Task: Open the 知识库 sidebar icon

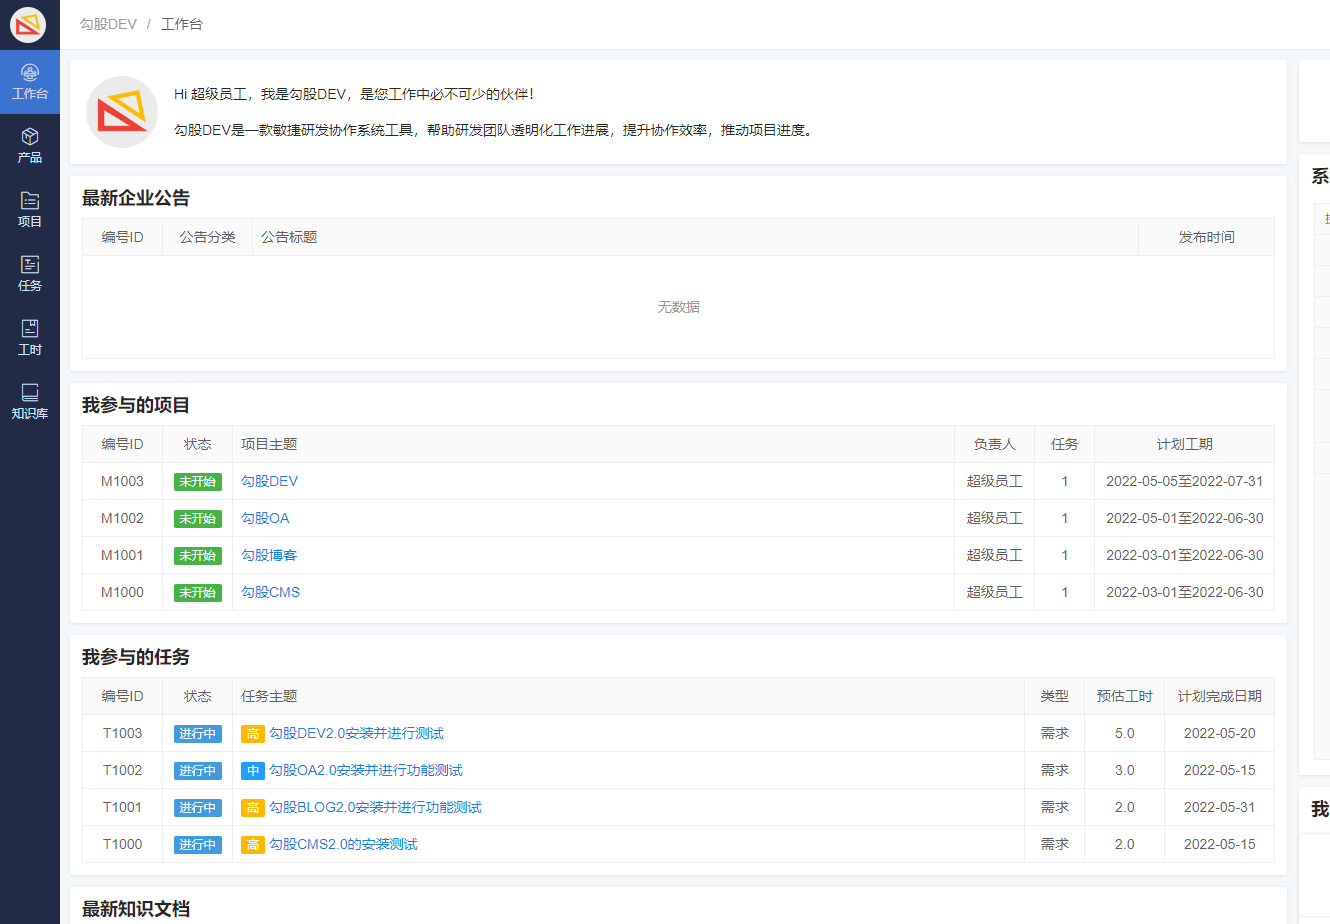Action: (x=30, y=402)
